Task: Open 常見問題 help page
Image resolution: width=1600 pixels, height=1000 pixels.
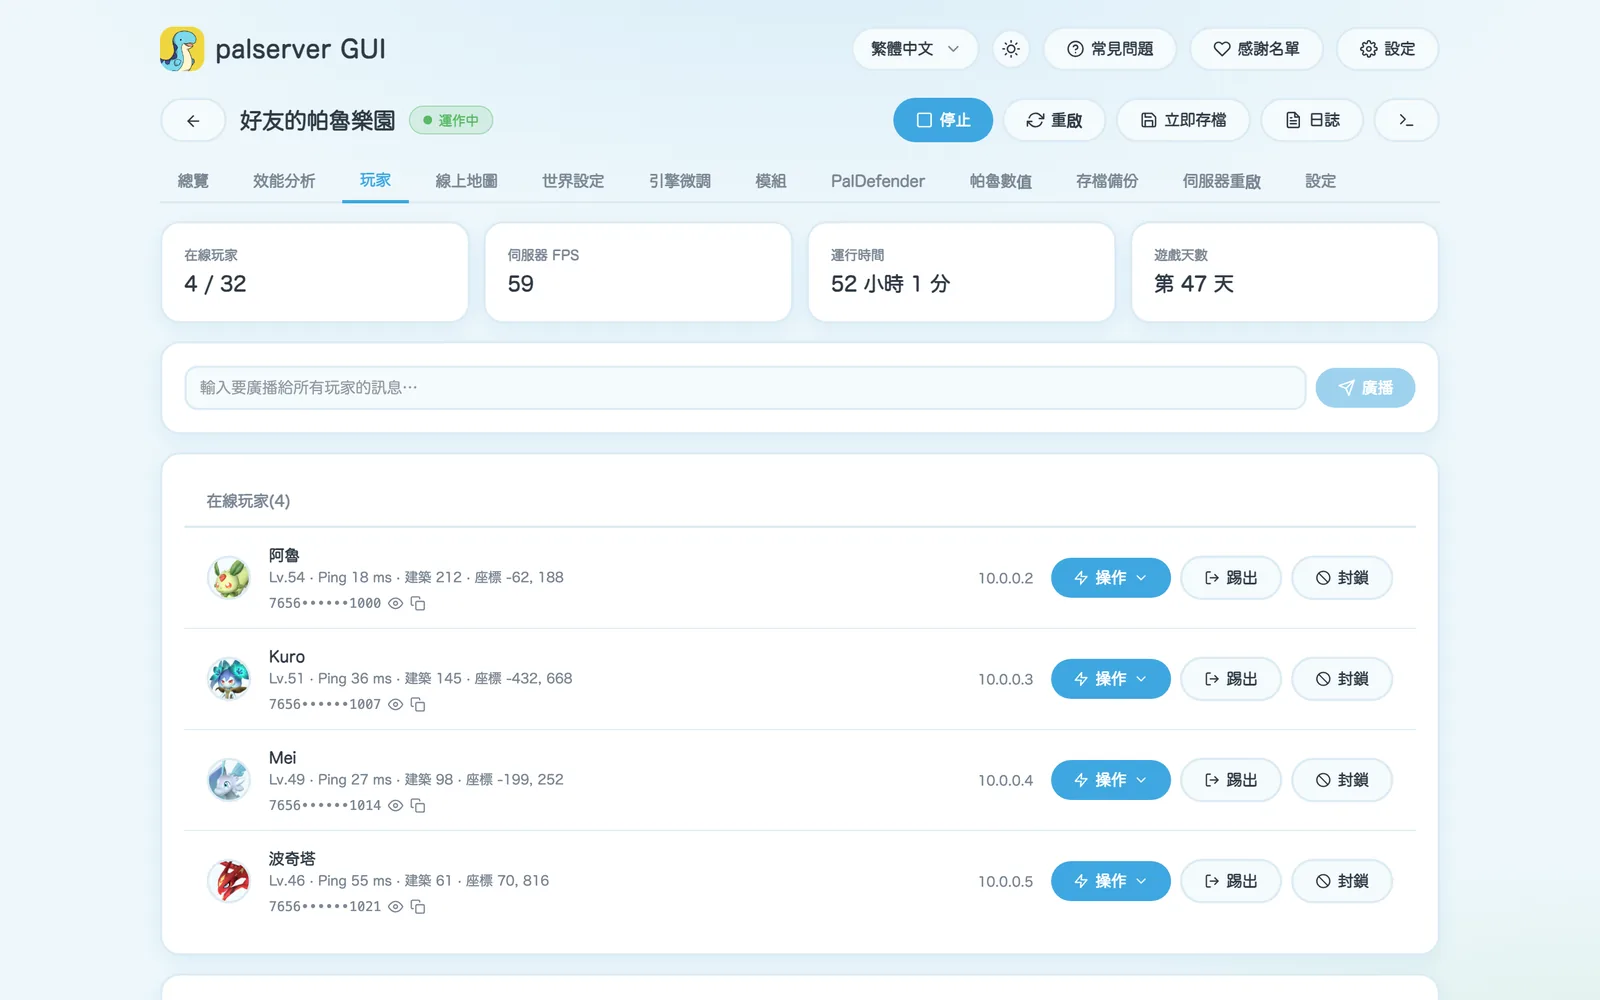Action: pyautogui.click(x=1110, y=49)
